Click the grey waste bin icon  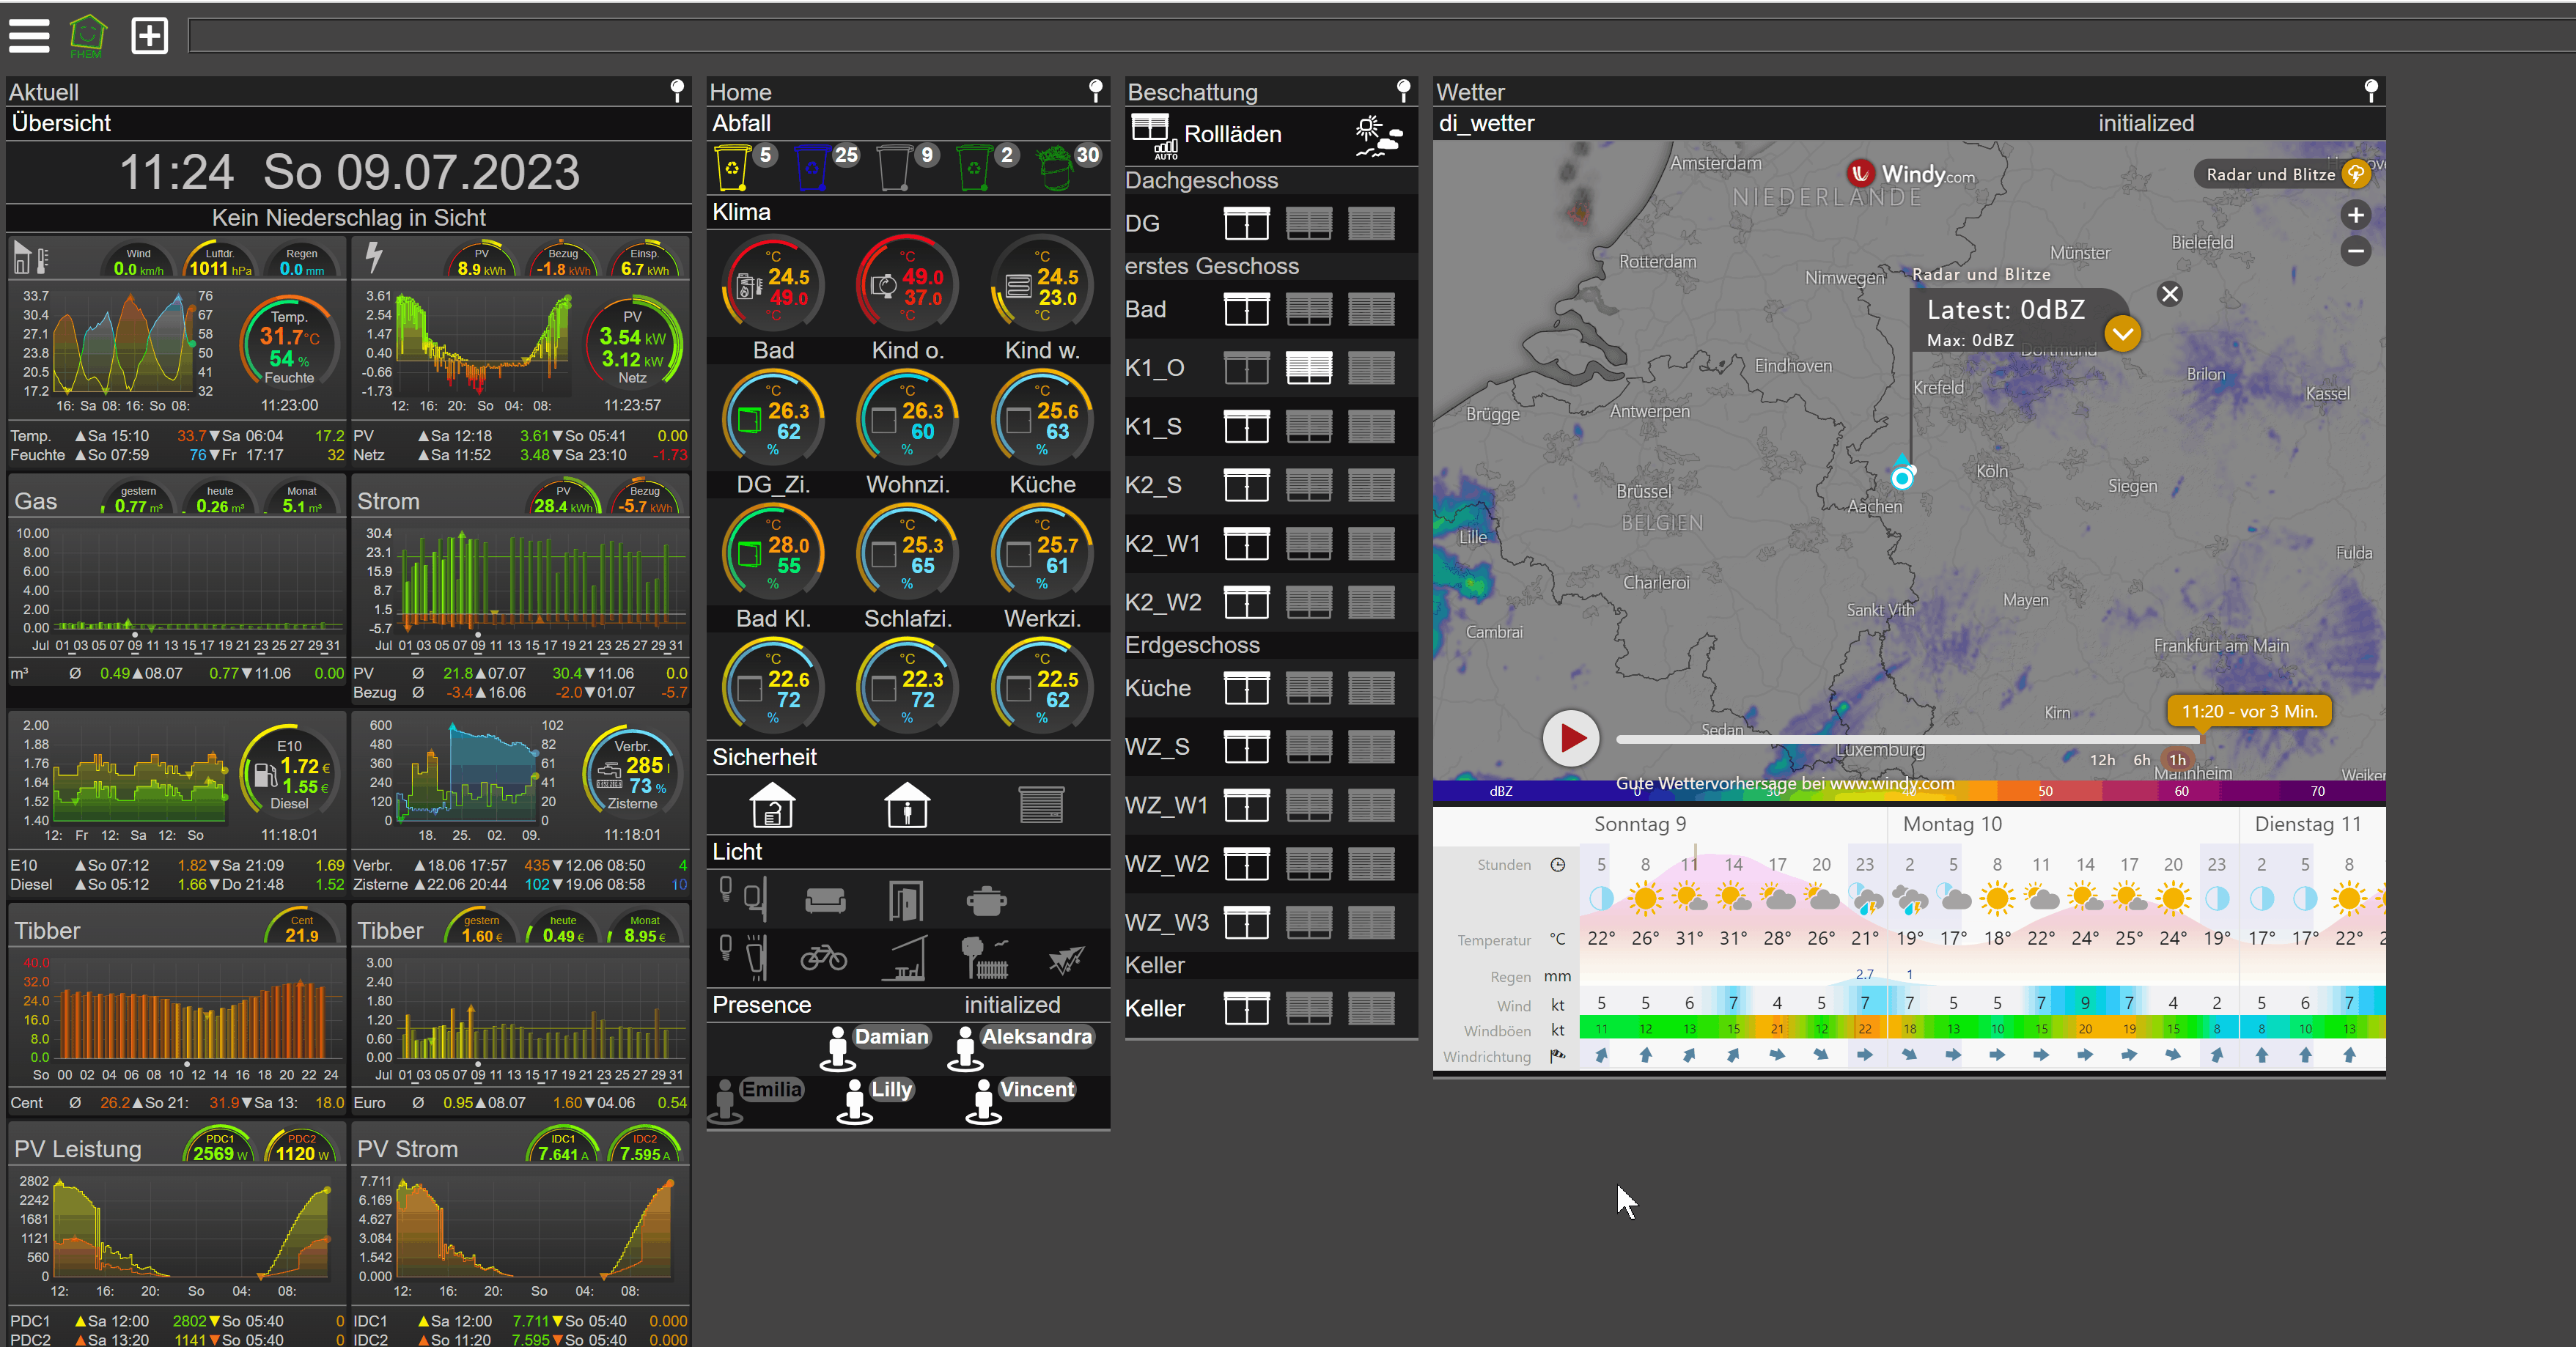point(893,168)
